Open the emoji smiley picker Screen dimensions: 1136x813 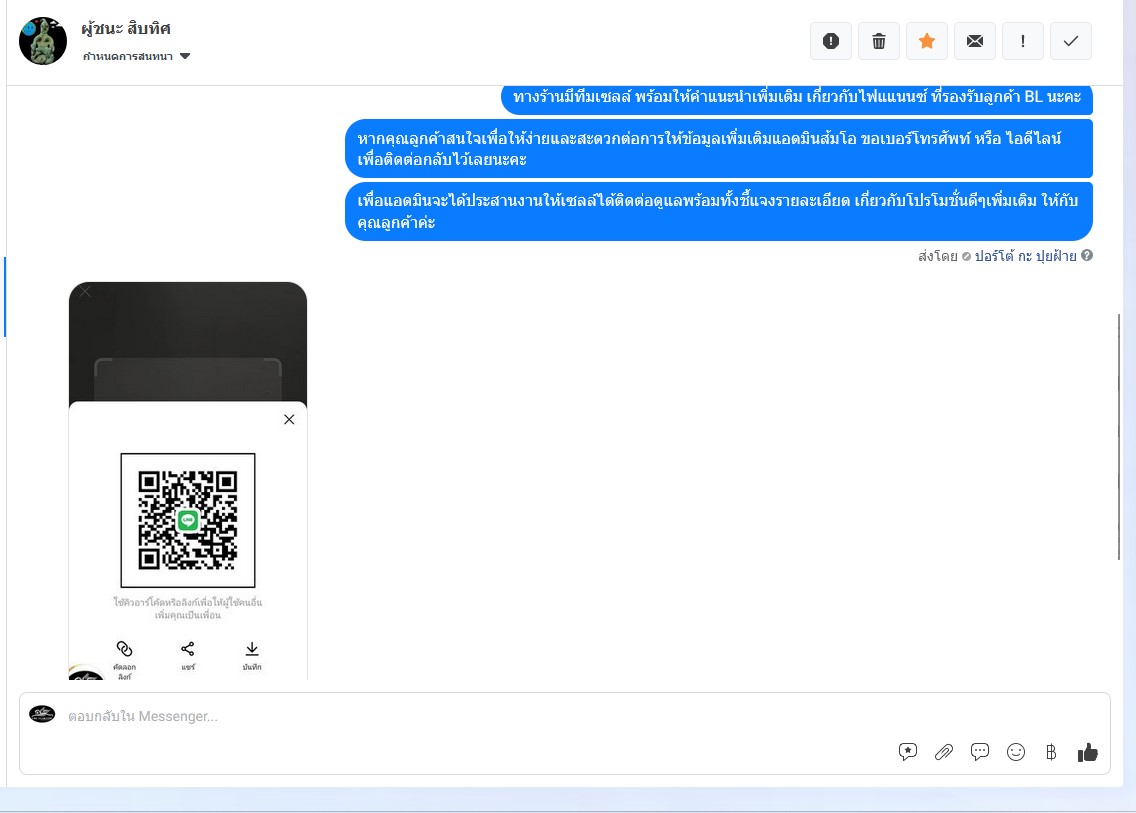1016,752
